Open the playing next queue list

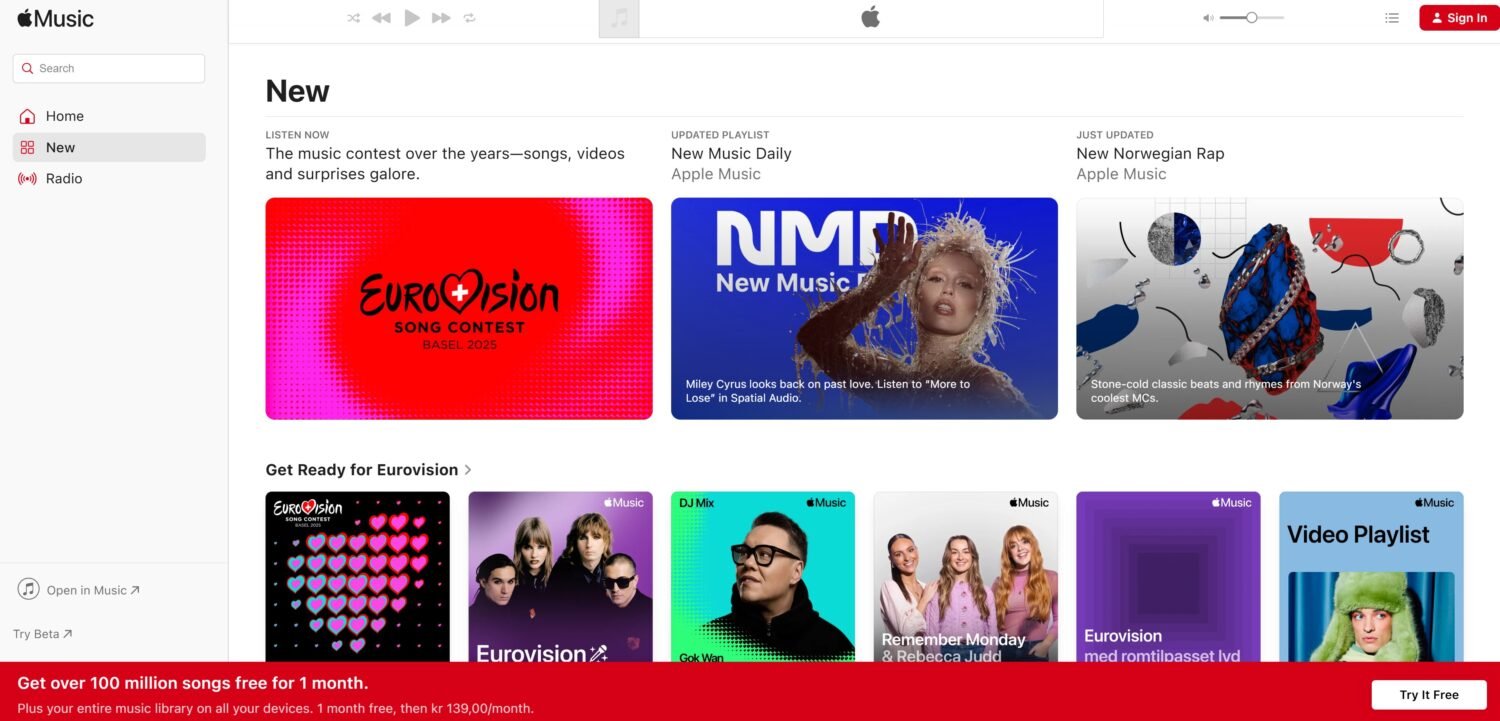(x=1391, y=18)
